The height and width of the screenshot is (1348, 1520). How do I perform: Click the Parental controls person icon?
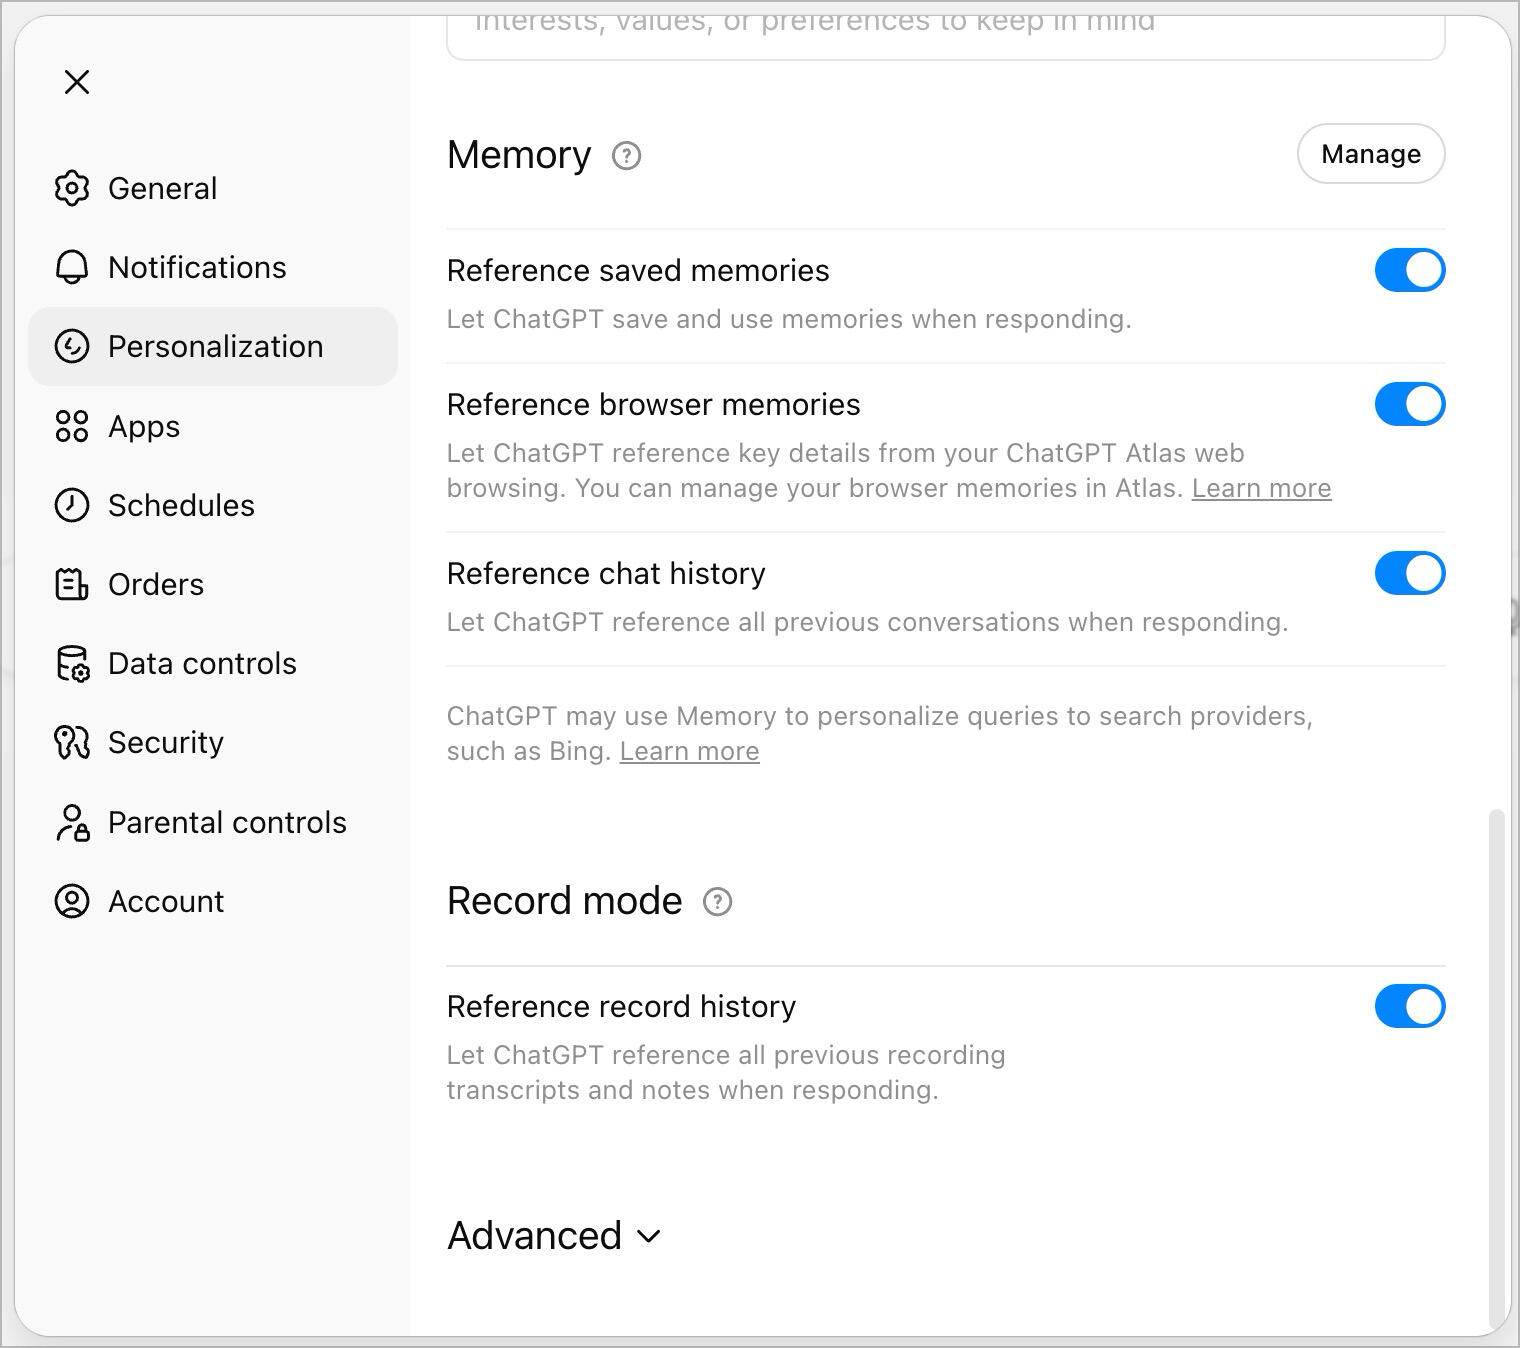tap(72, 822)
